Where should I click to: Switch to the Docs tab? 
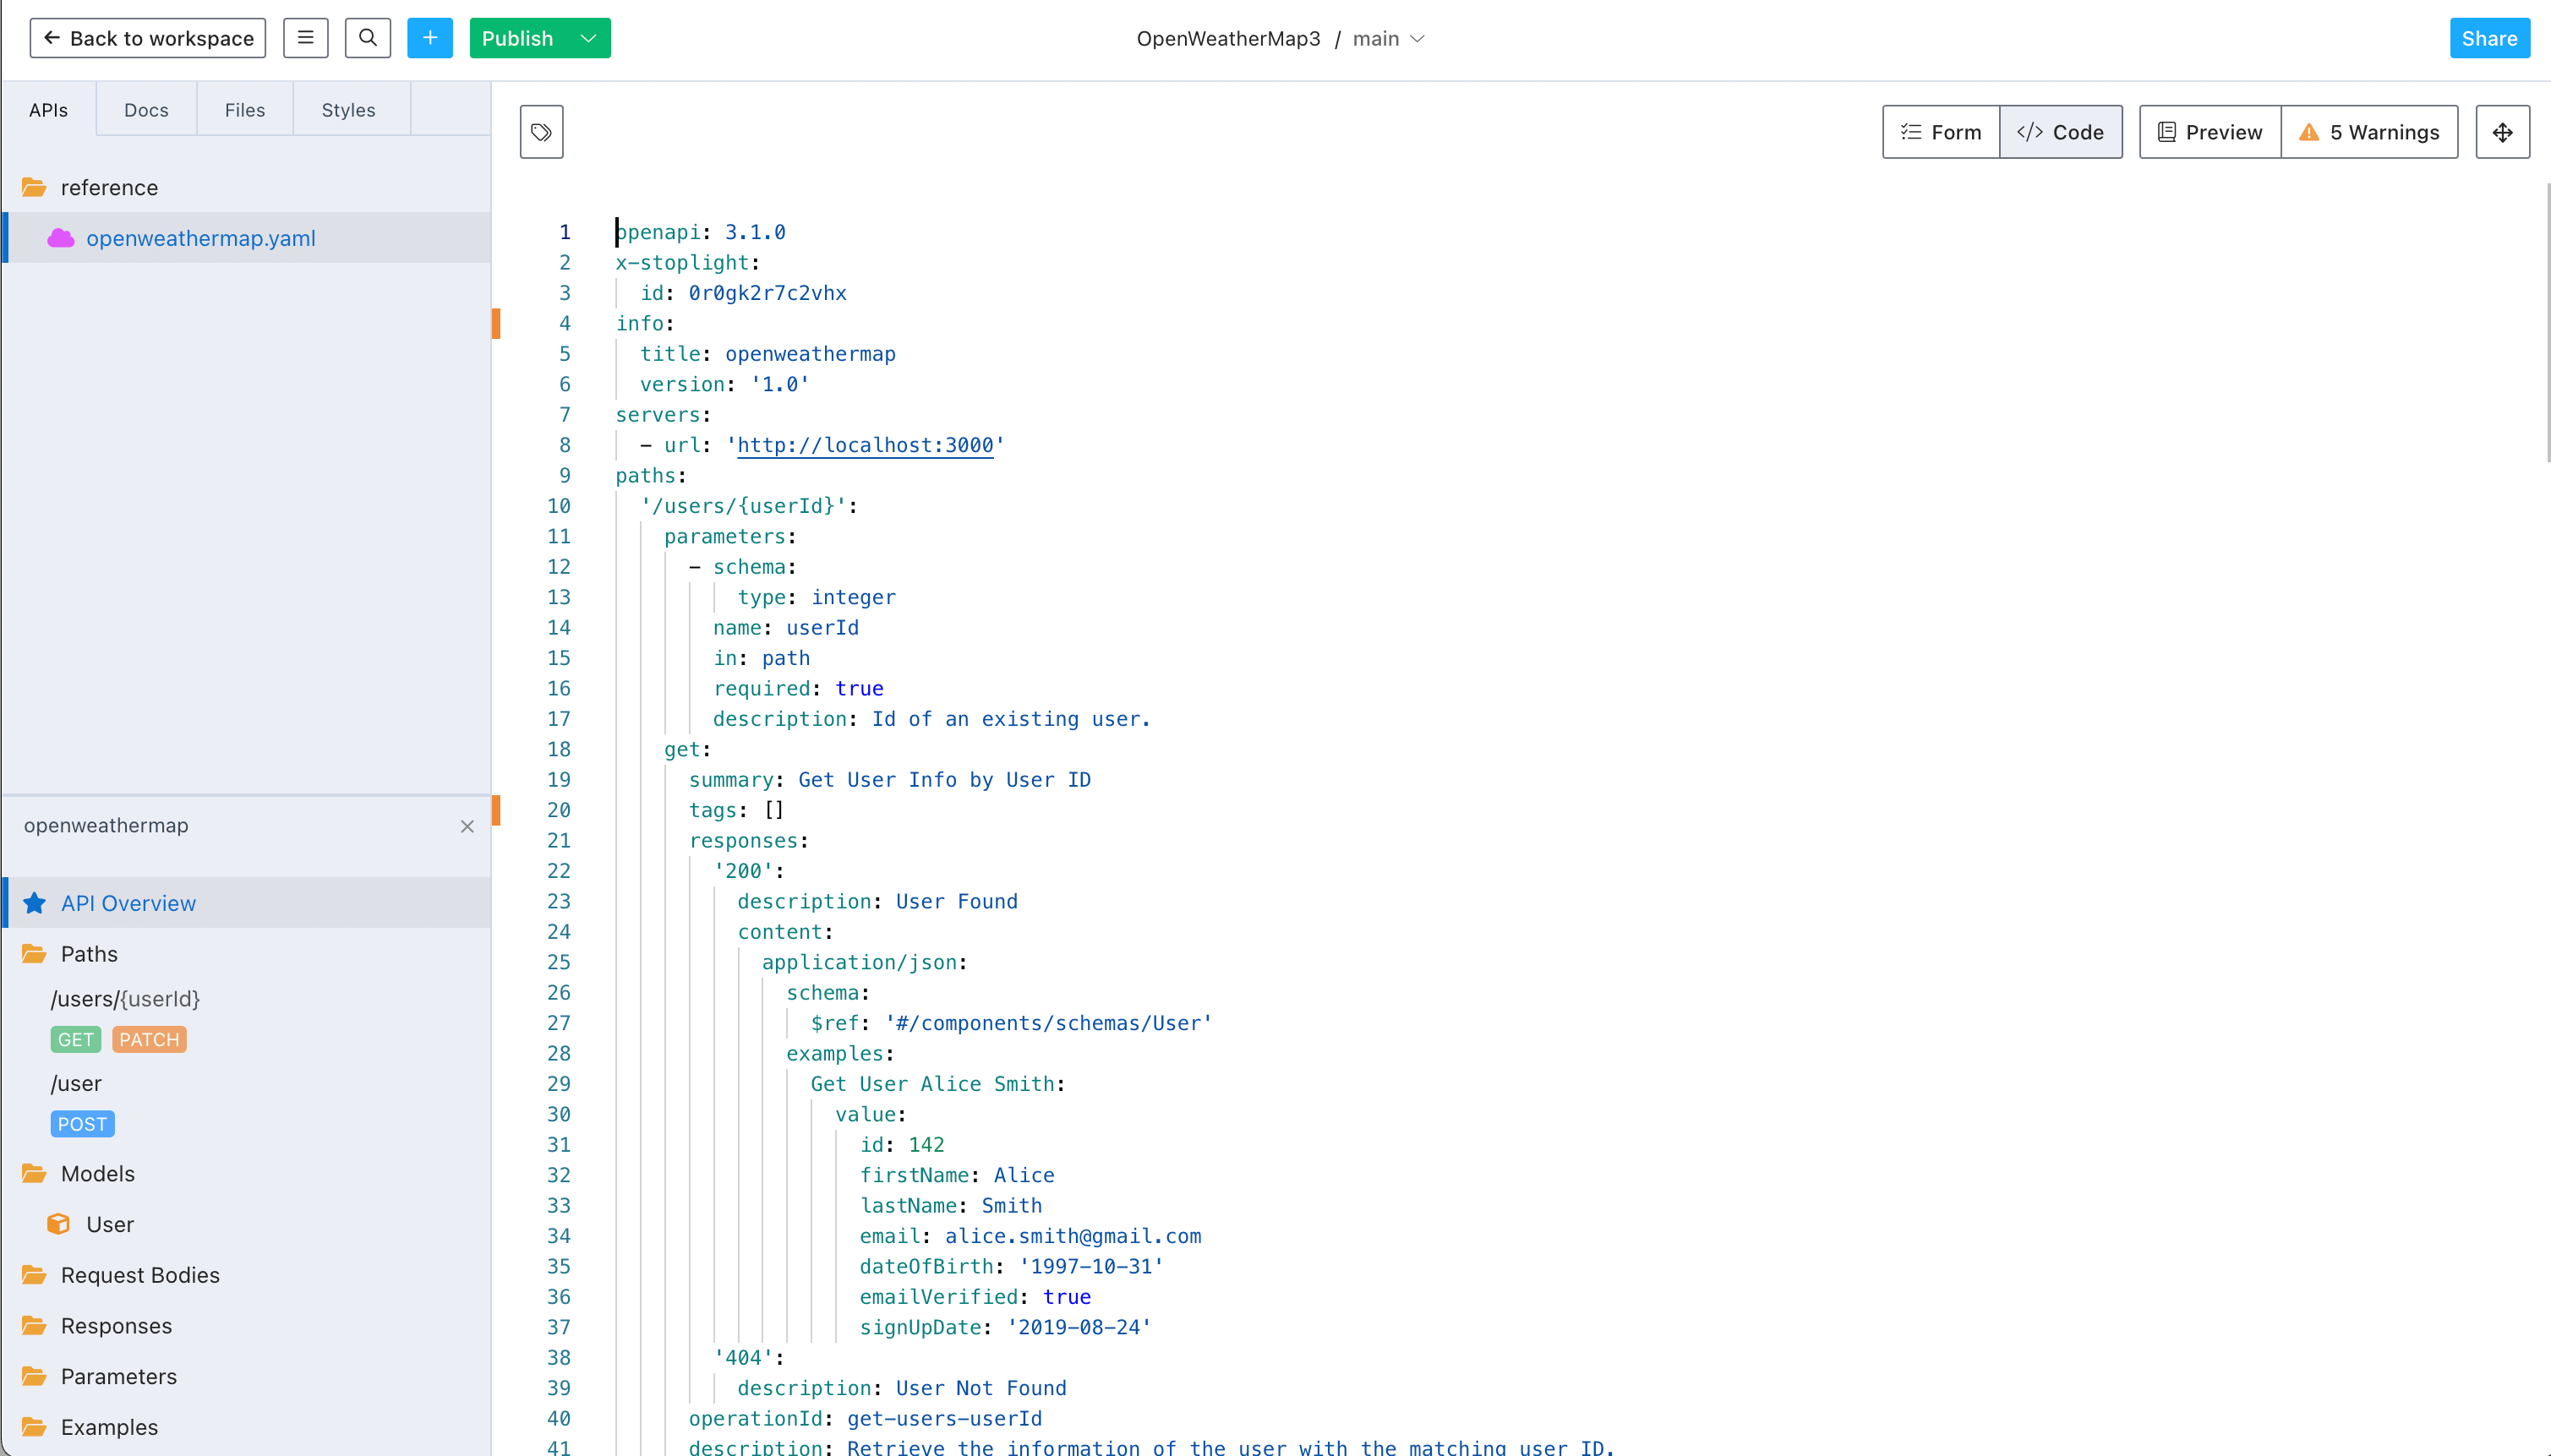146,110
